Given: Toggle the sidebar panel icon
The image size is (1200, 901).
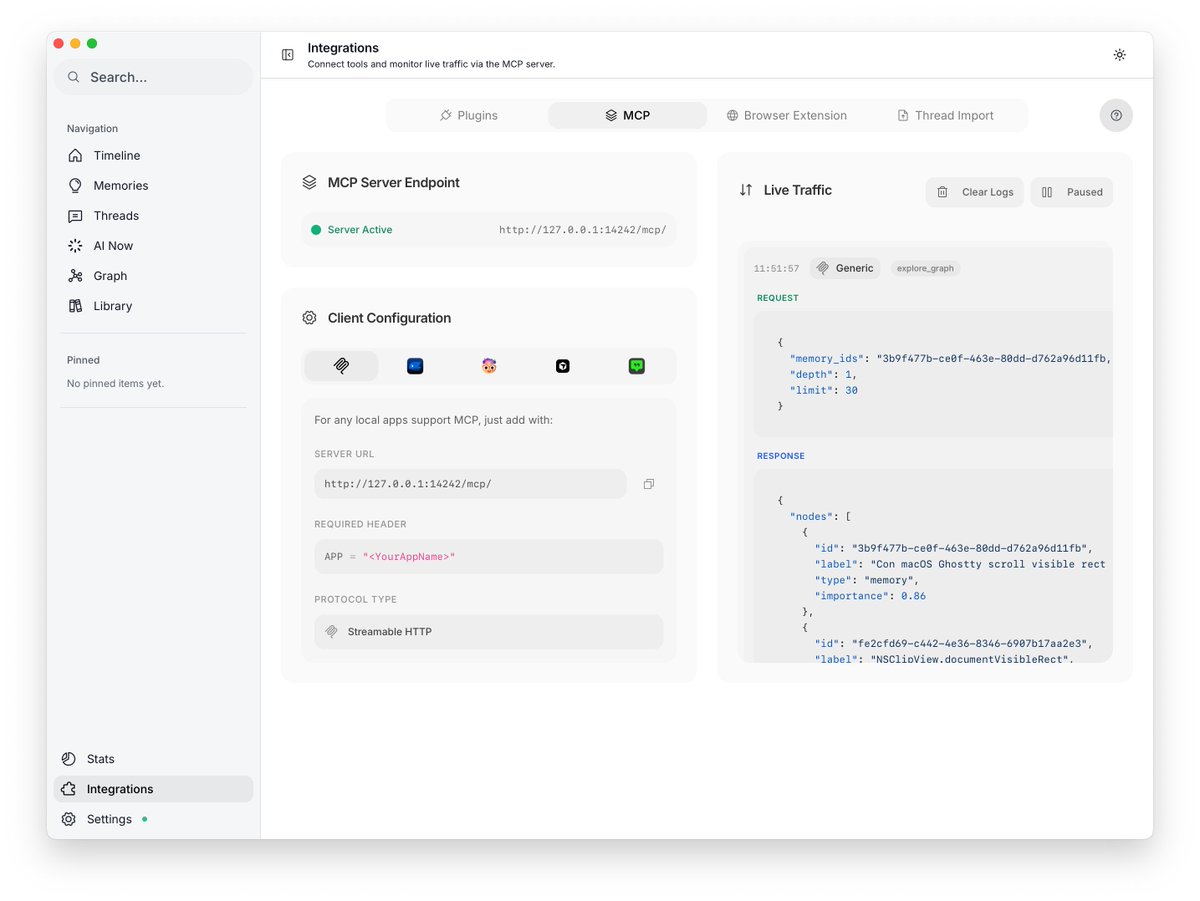Looking at the screenshot, I should click(x=288, y=55).
